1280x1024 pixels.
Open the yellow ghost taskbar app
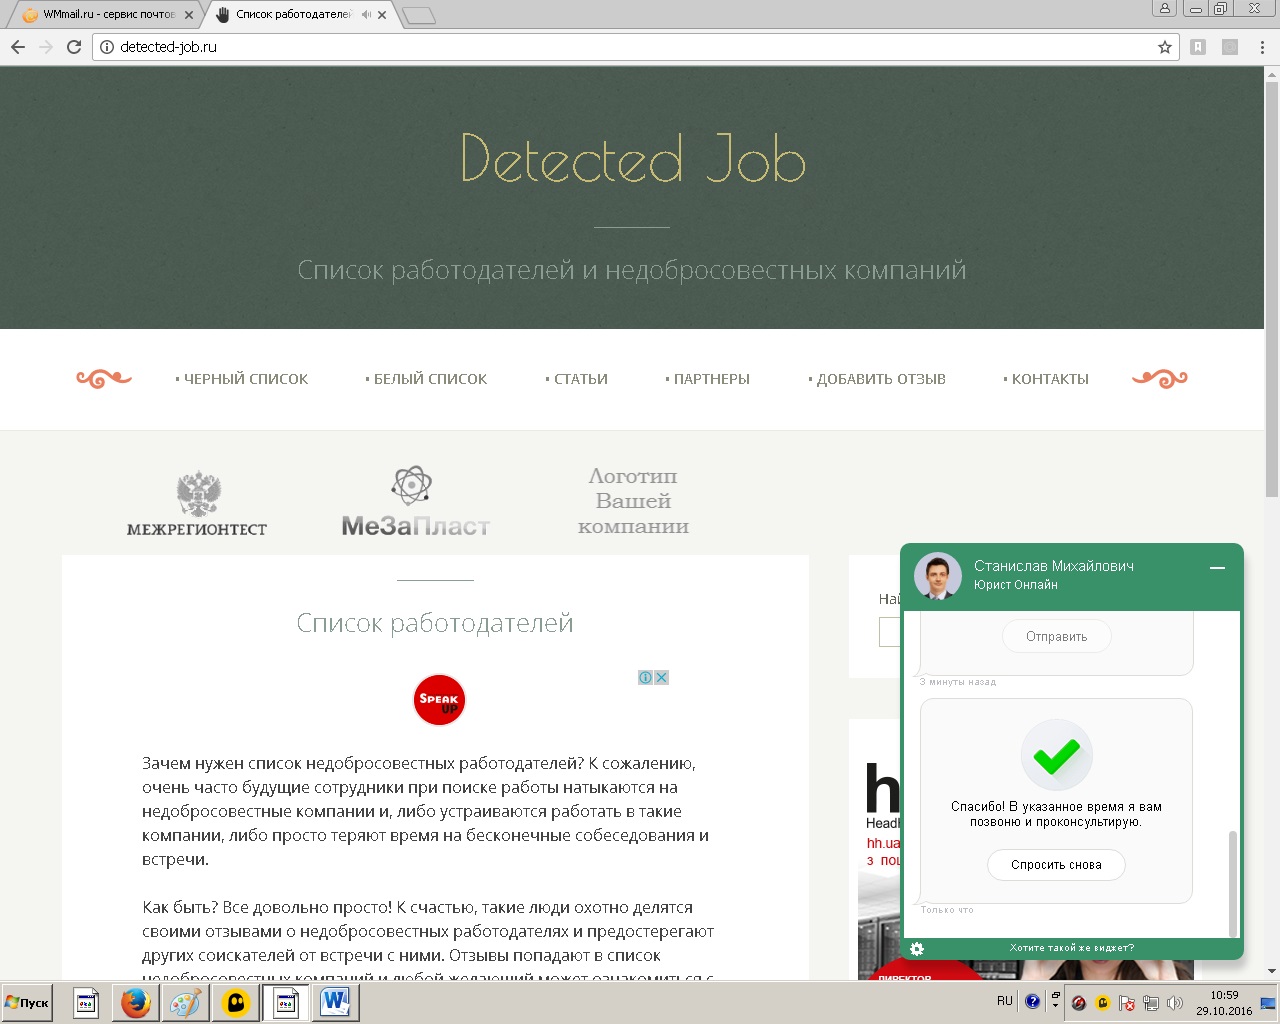click(236, 1002)
